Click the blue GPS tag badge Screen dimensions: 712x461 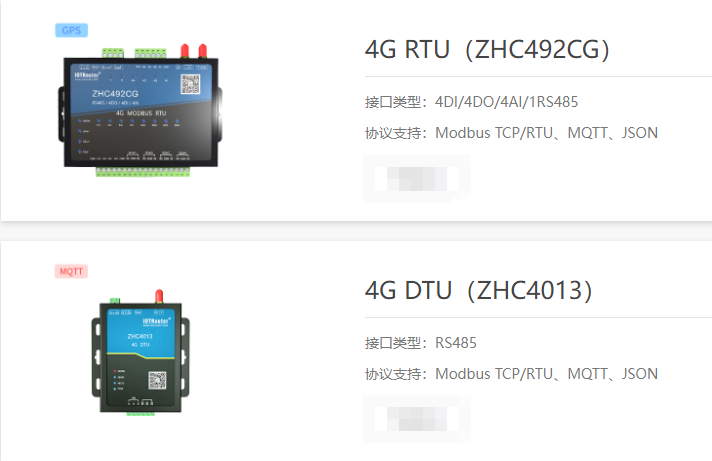point(71,30)
